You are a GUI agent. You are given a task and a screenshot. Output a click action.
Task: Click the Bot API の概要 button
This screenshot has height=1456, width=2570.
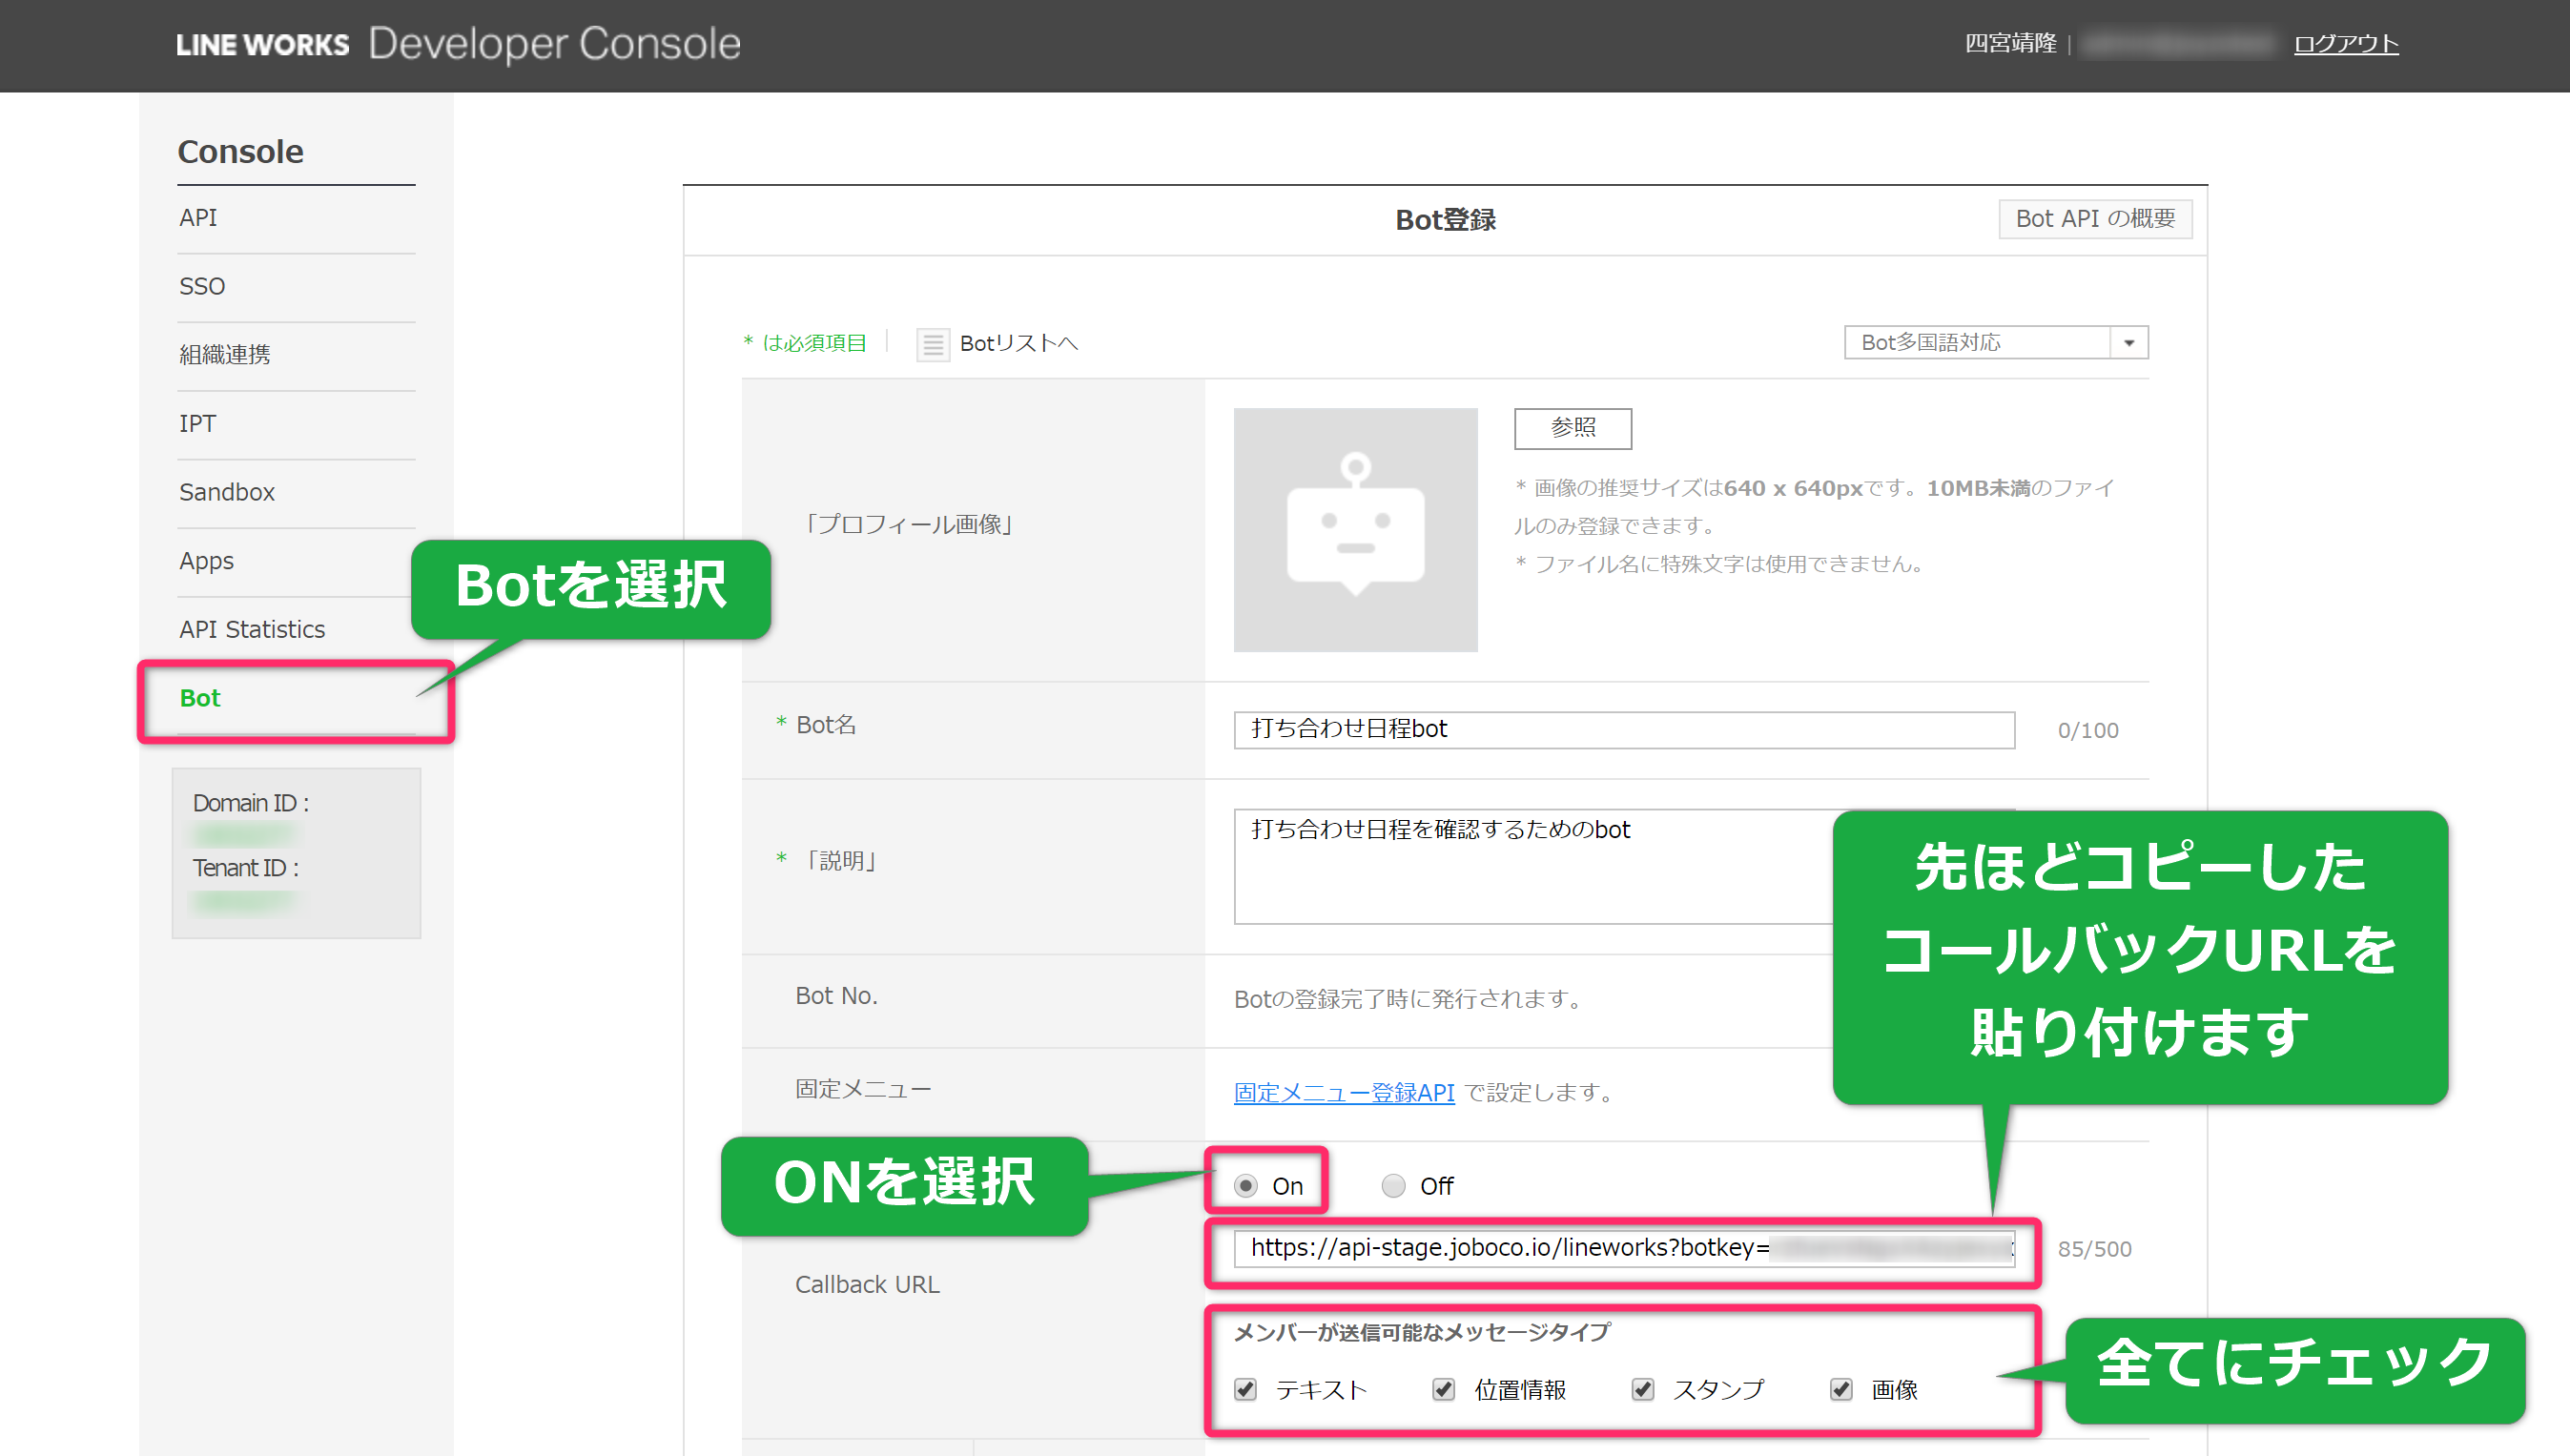coord(2095,219)
